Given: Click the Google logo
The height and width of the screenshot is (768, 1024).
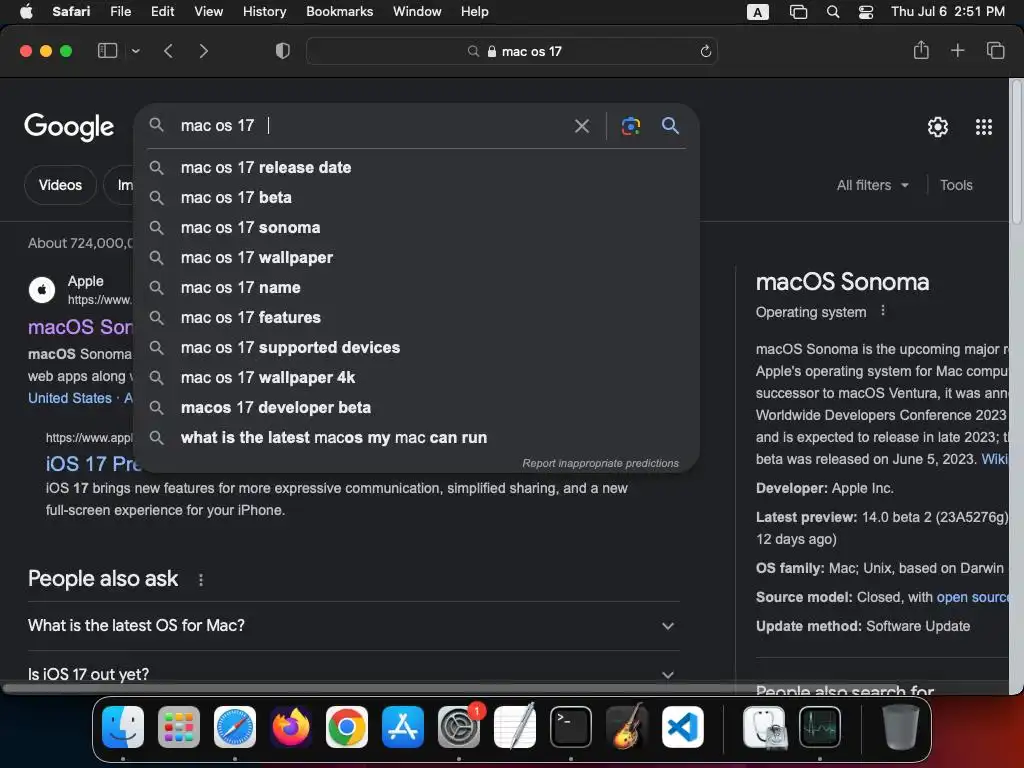Looking at the screenshot, I should coord(69,127).
